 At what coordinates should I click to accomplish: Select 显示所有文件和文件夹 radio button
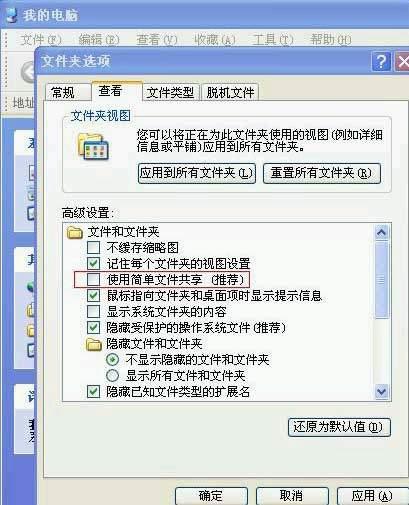pyautogui.click(x=112, y=376)
